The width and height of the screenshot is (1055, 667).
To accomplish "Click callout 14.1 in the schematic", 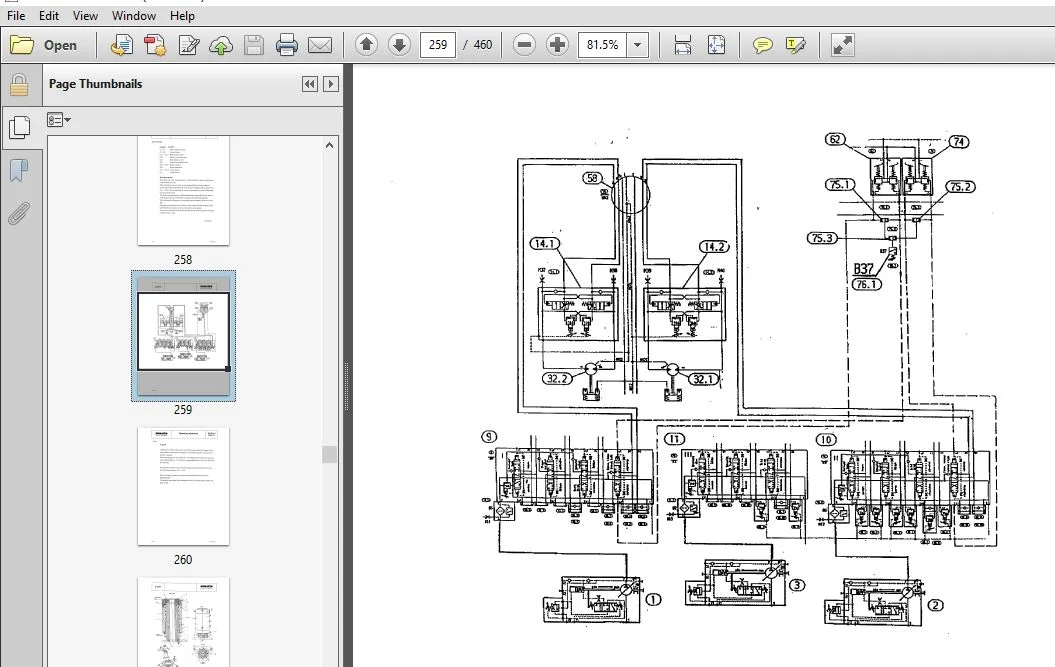I will point(544,244).
